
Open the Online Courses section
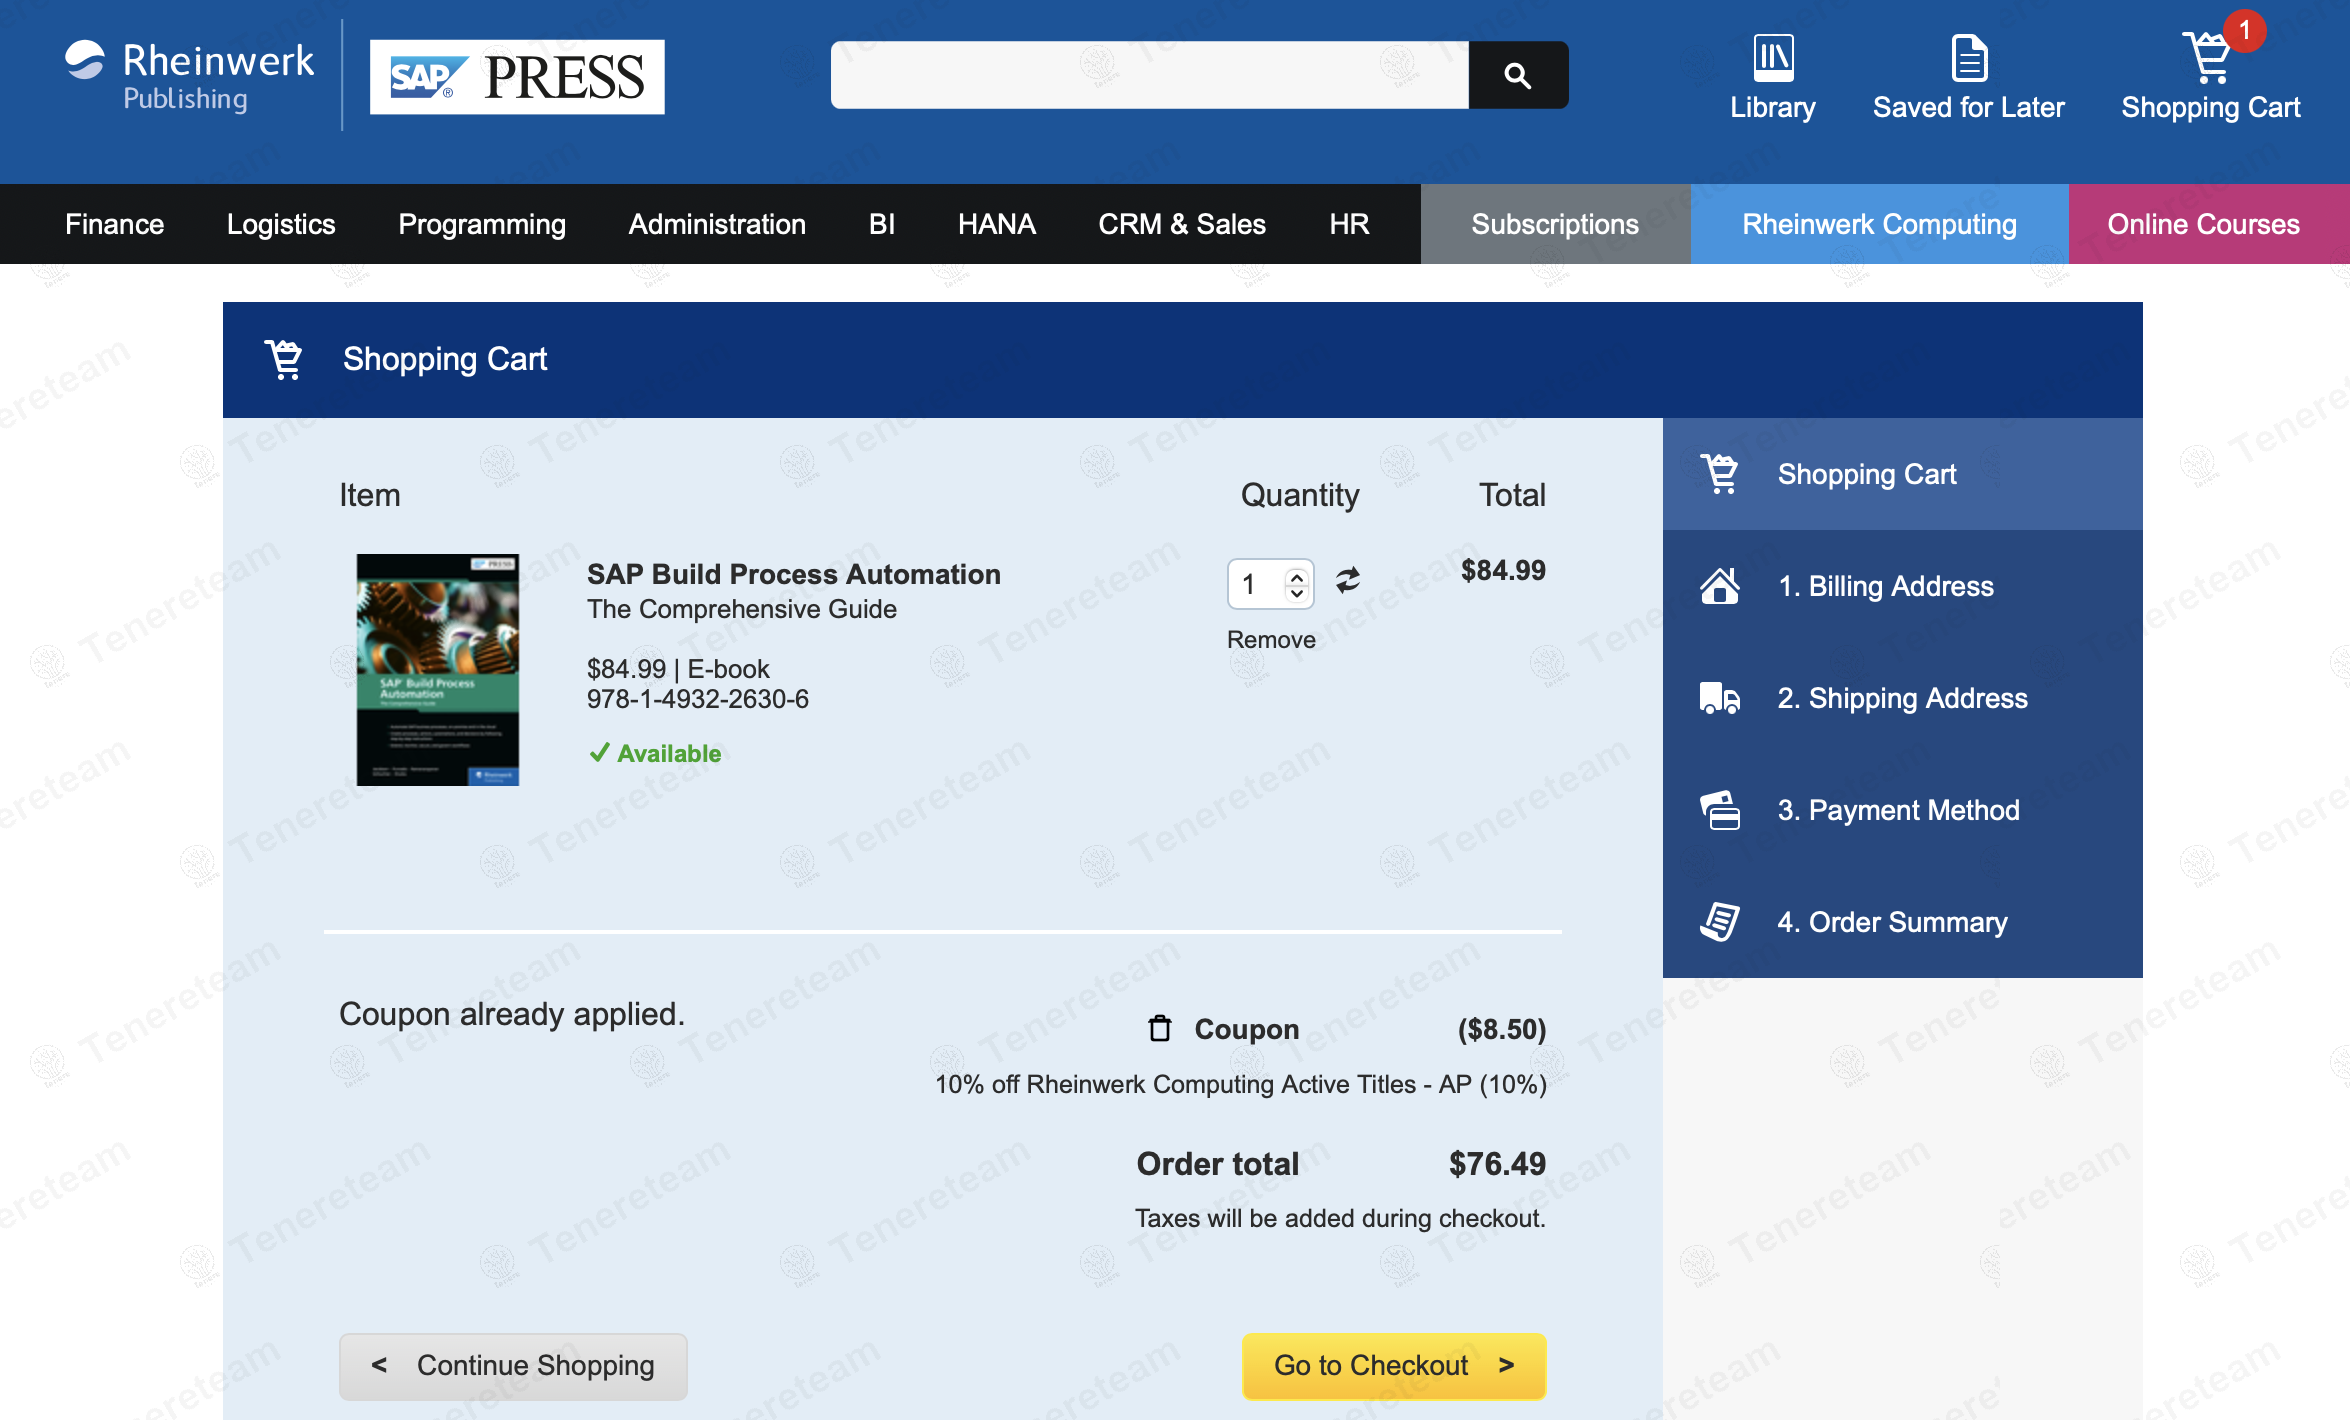(x=2203, y=223)
